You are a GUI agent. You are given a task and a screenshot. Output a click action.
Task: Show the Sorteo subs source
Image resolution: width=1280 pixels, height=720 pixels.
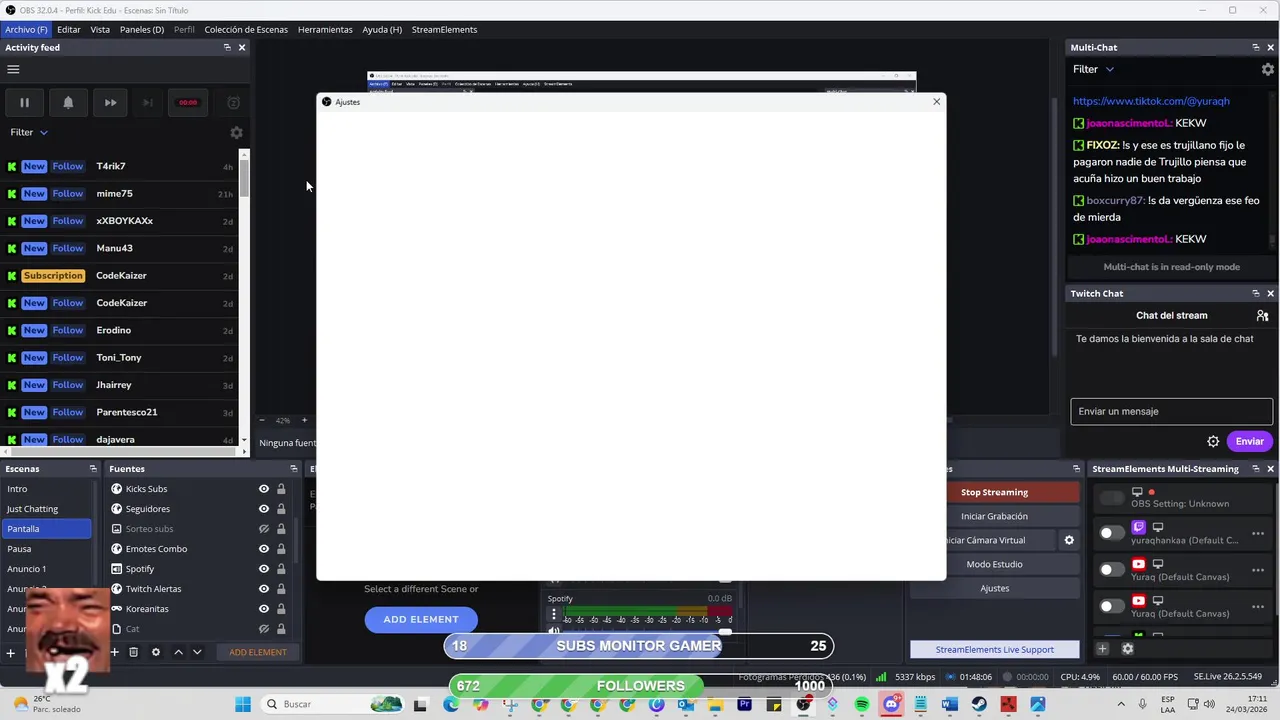point(264,529)
